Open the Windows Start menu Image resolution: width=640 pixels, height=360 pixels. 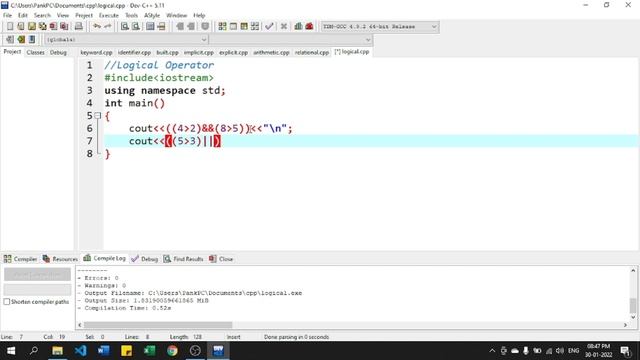[11, 351]
